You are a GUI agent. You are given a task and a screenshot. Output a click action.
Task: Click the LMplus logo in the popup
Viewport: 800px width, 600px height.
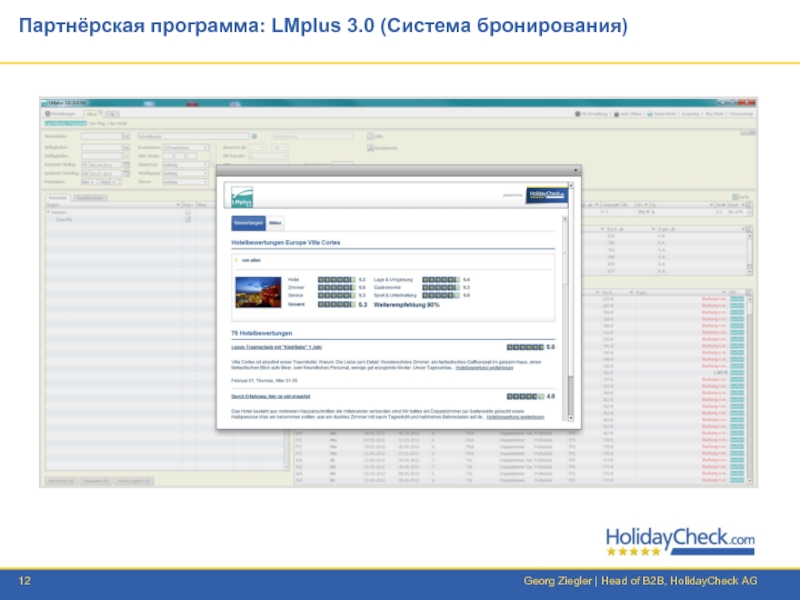pyautogui.click(x=242, y=197)
